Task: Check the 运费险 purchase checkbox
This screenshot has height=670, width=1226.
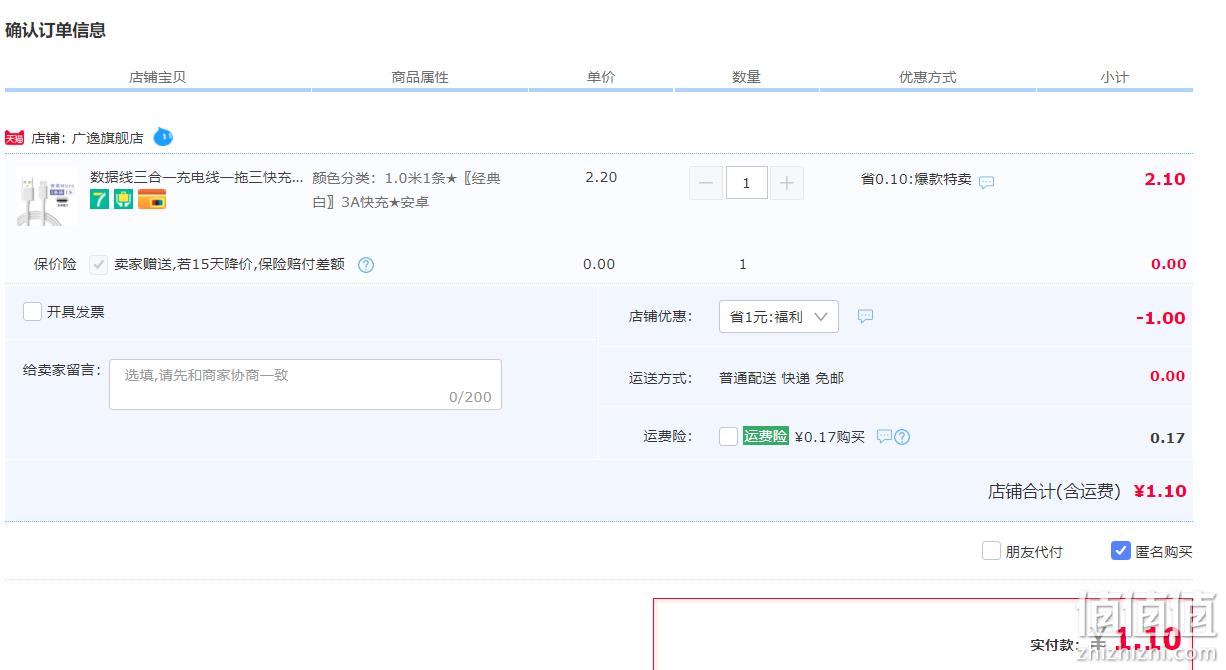Action: click(729, 437)
